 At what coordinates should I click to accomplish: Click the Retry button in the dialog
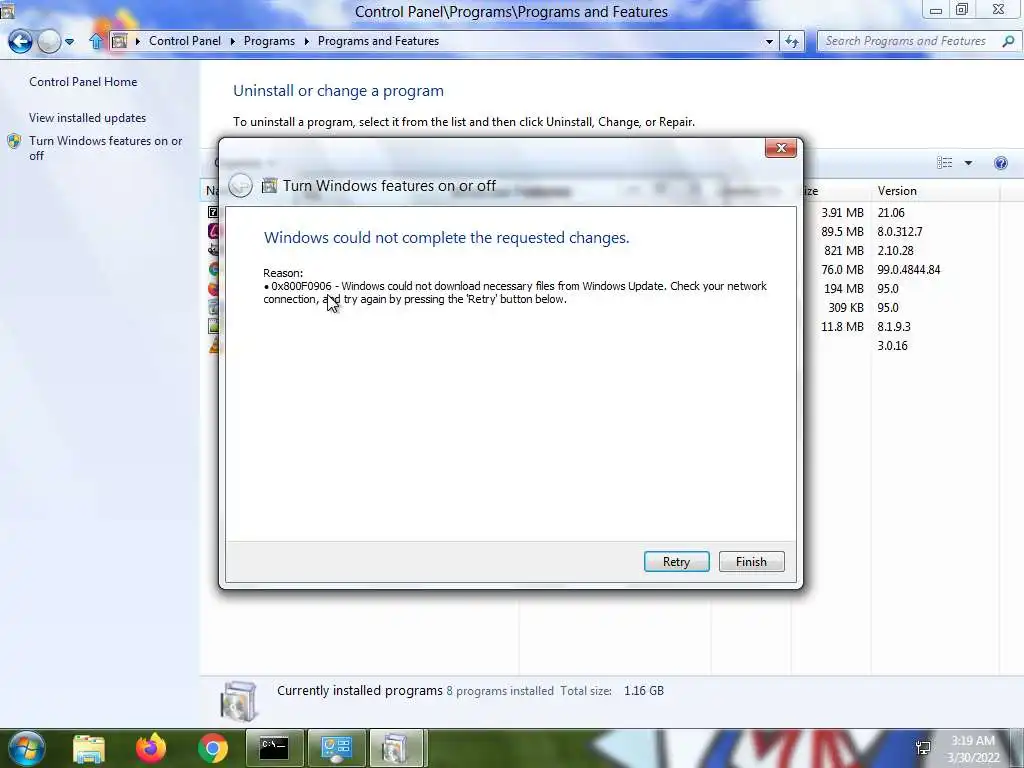[x=676, y=562]
